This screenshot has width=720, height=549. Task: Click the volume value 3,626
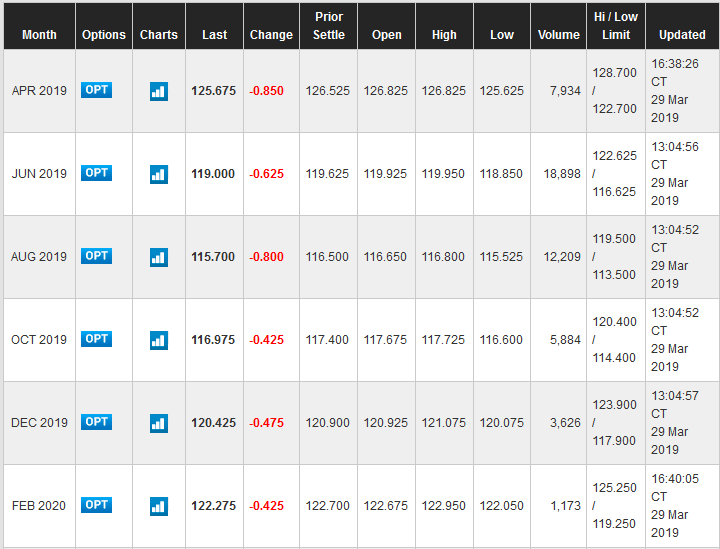point(565,423)
